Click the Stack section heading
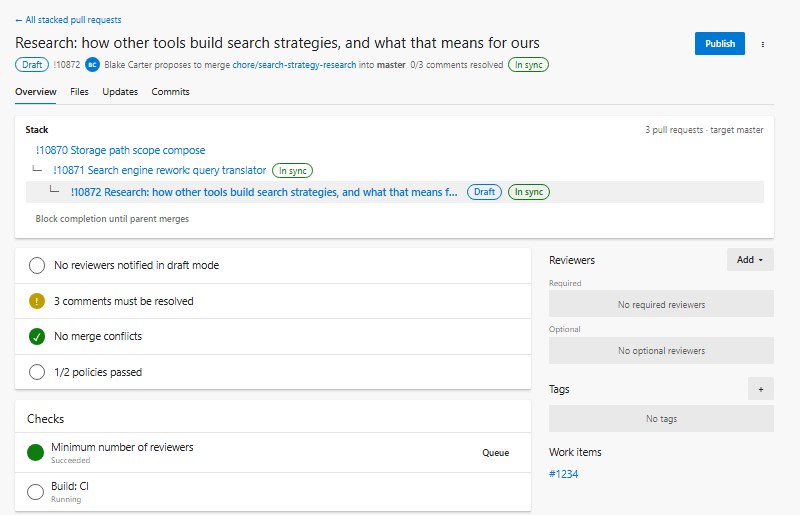The height and width of the screenshot is (515, 800). click(x=37, y=130)
